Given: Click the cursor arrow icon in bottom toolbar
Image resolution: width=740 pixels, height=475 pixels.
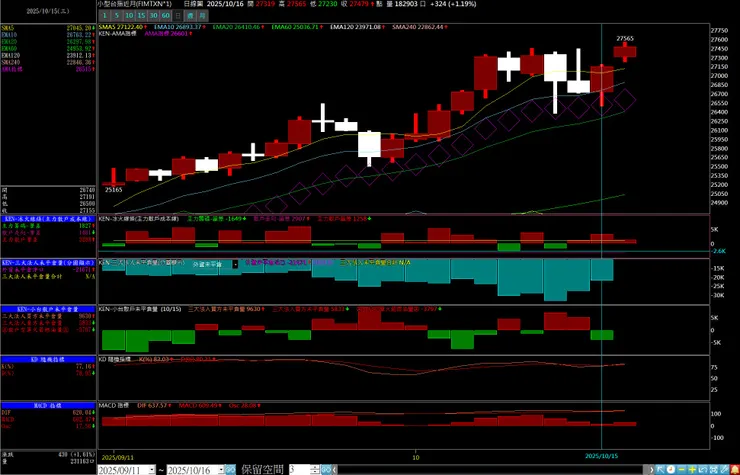Looking at the screenshot, I should pos(660,470).
